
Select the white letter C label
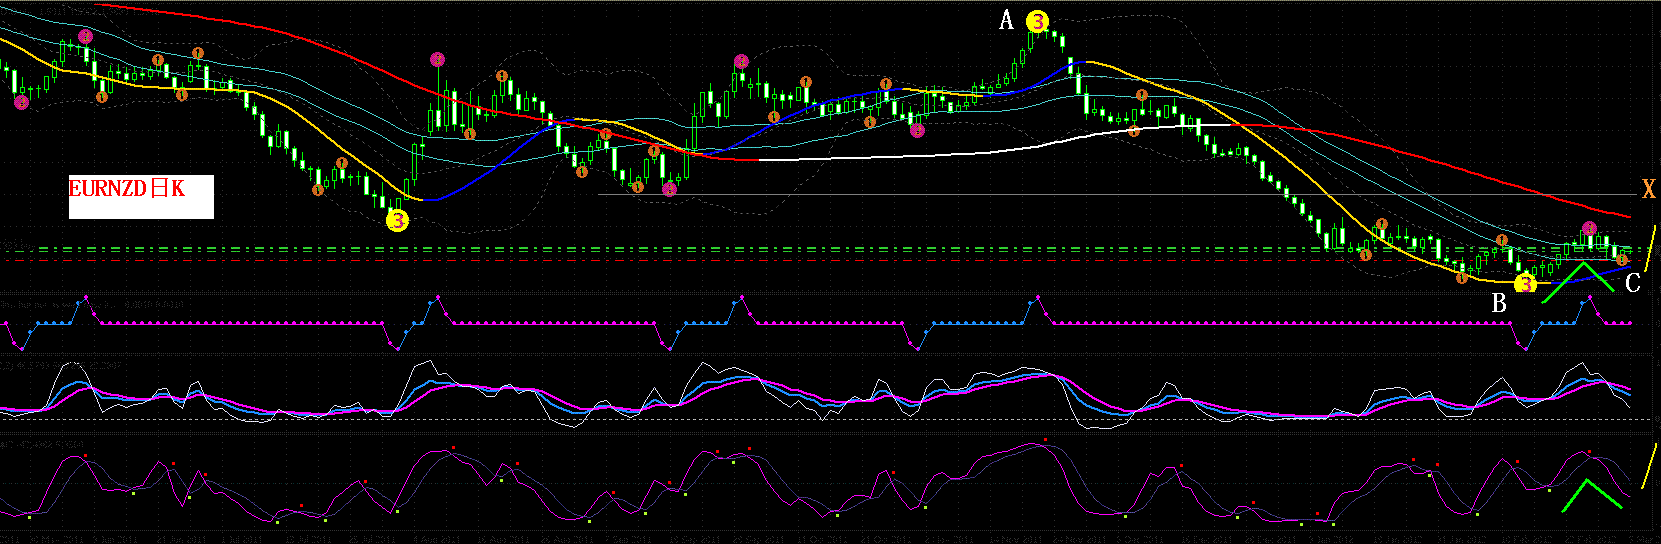point(1632,284)
